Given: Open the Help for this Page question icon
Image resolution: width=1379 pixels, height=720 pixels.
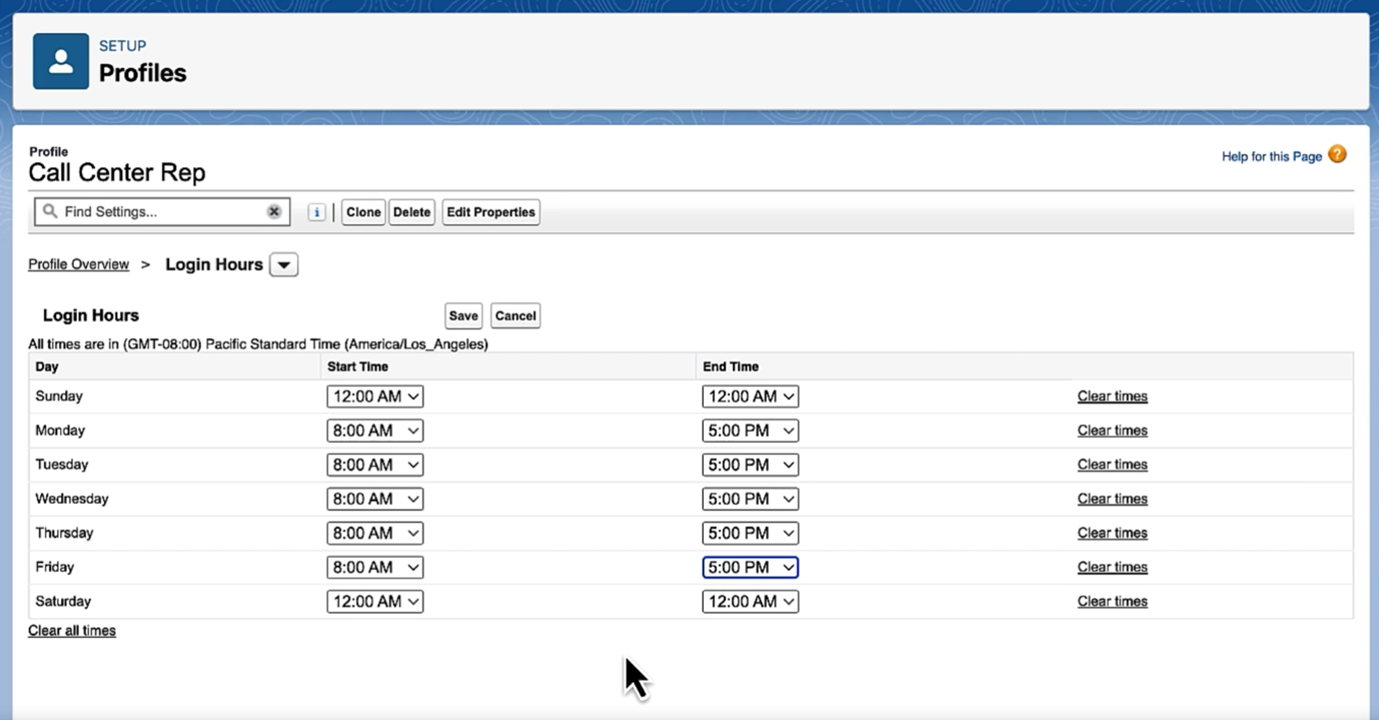Looking at the screenshot, I should (1337, 155).
